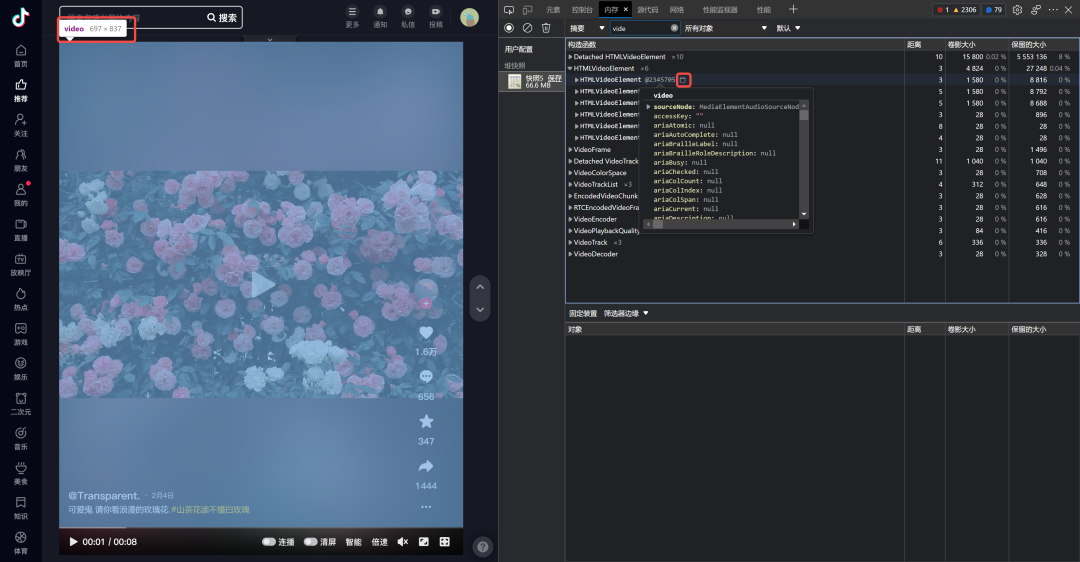Go to next video with down arrow
The width and height of the screenshot is (1080, 562).
pos(480,310)
